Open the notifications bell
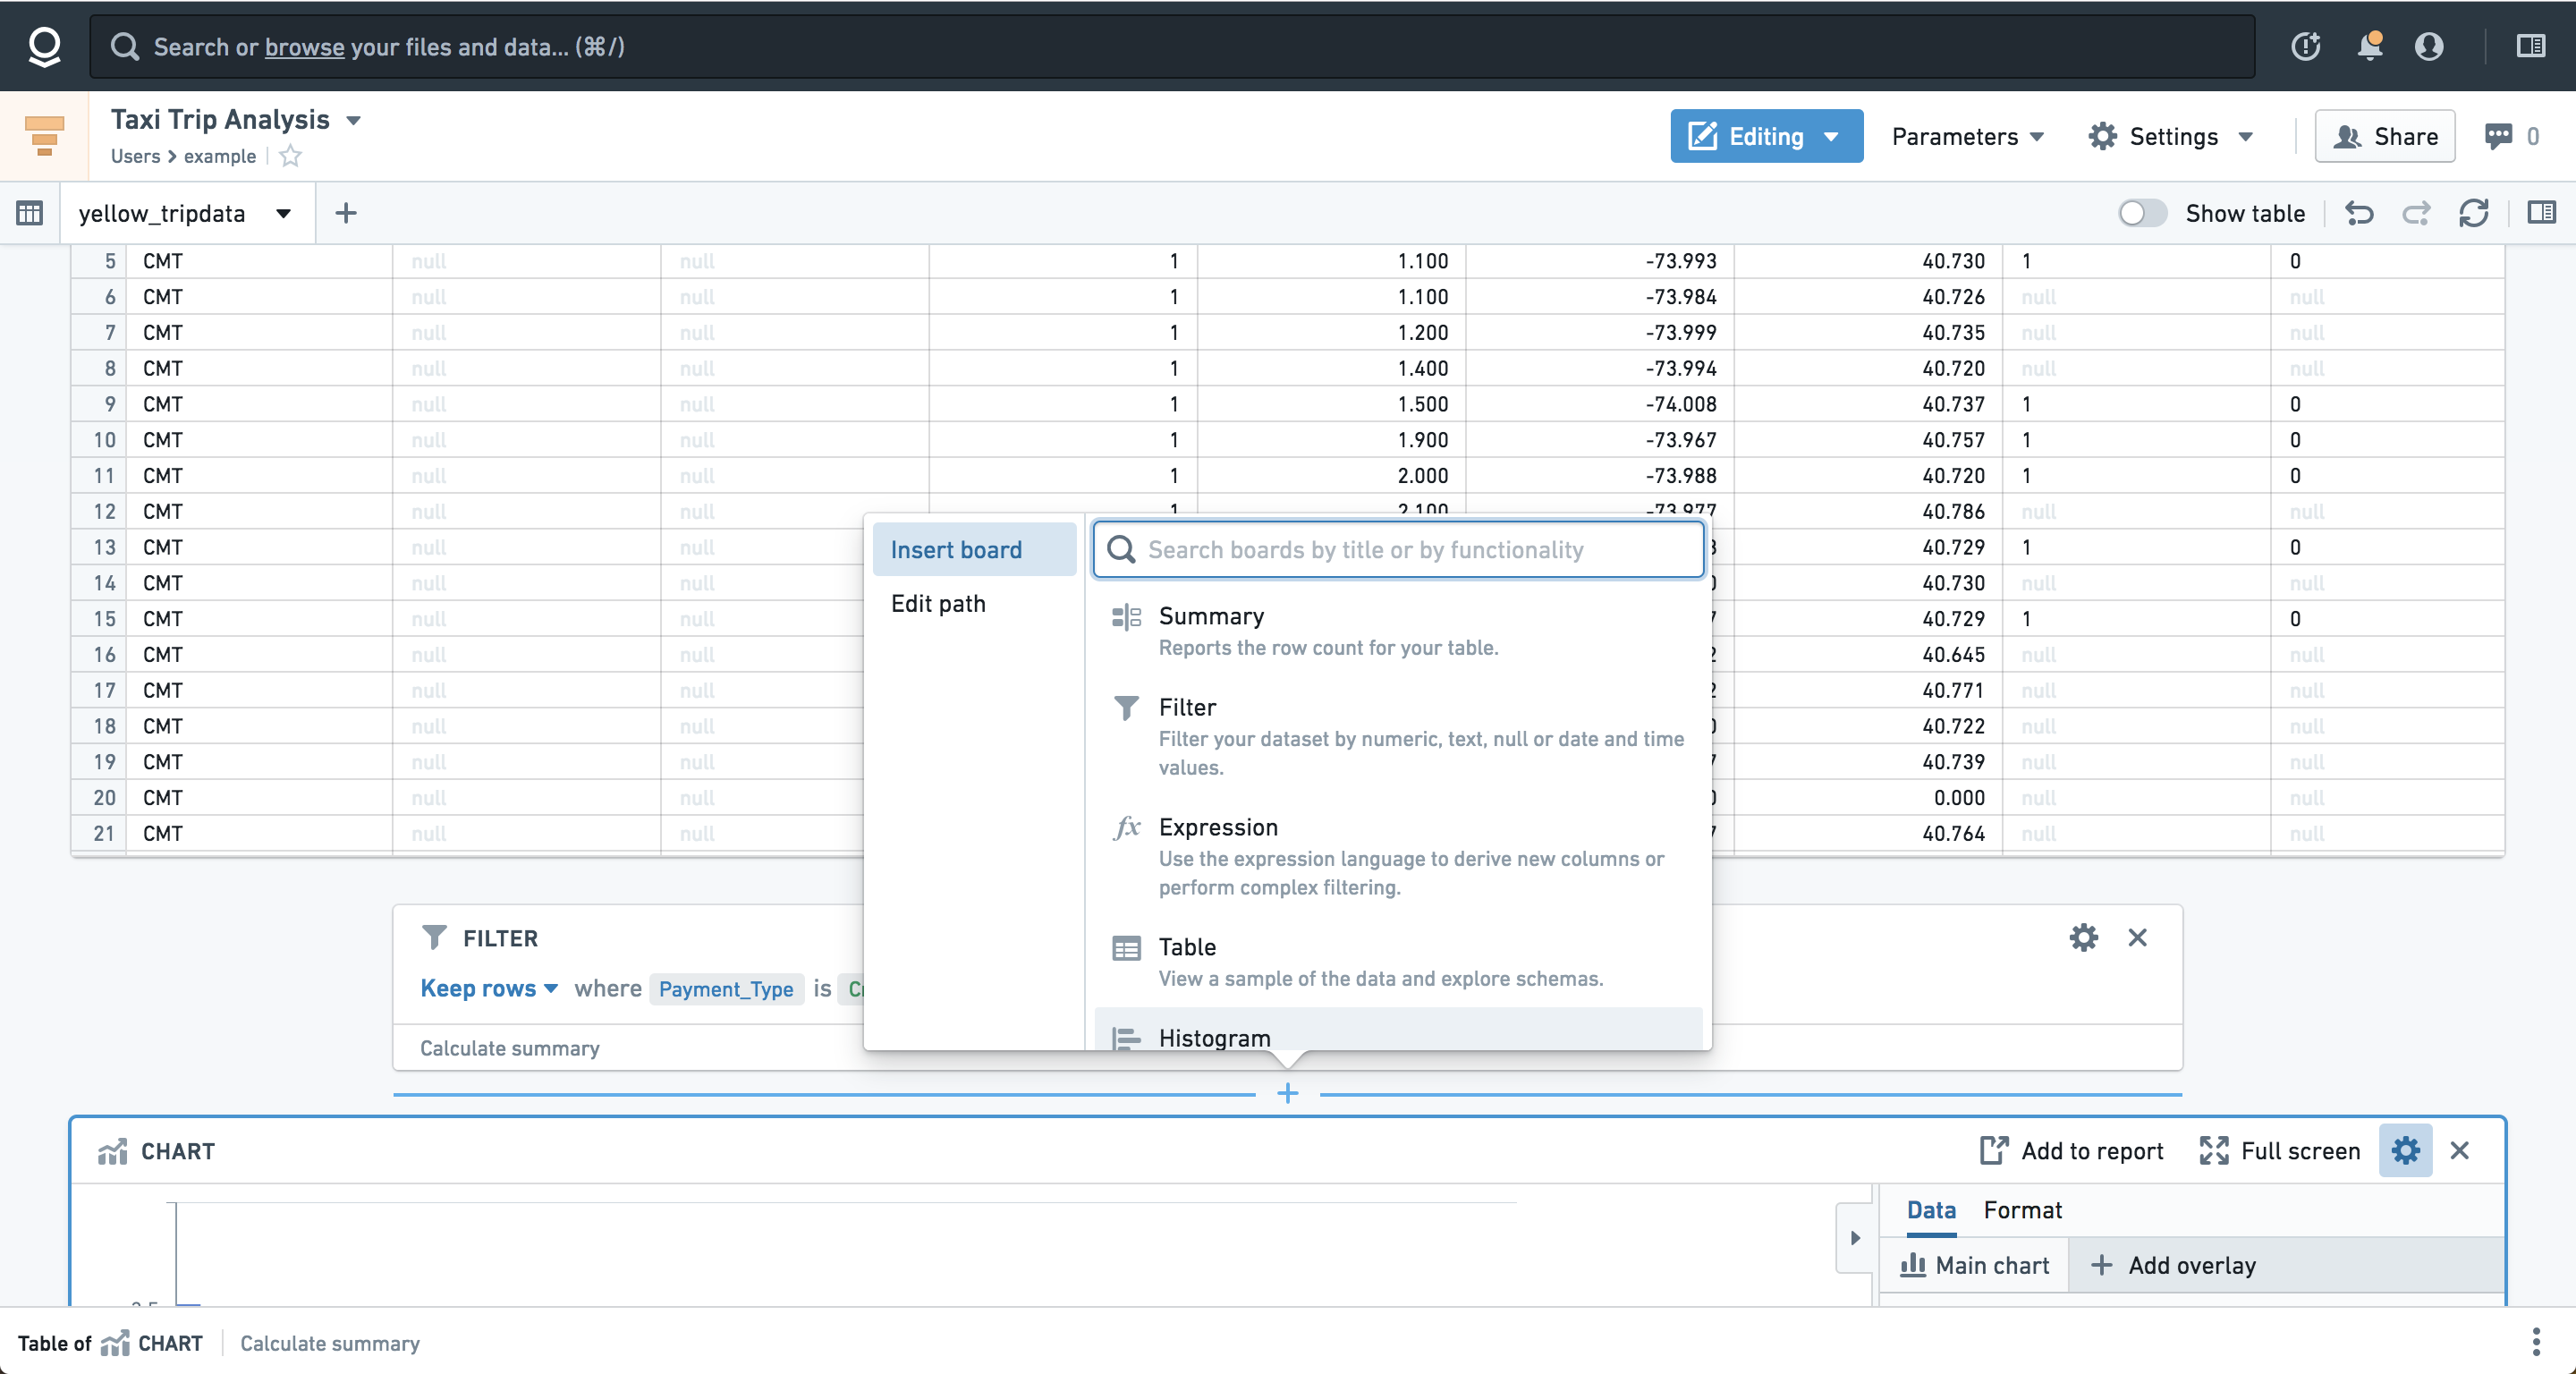The width and height of the screenshot is (2576, 1374). tap(2369, 46)
